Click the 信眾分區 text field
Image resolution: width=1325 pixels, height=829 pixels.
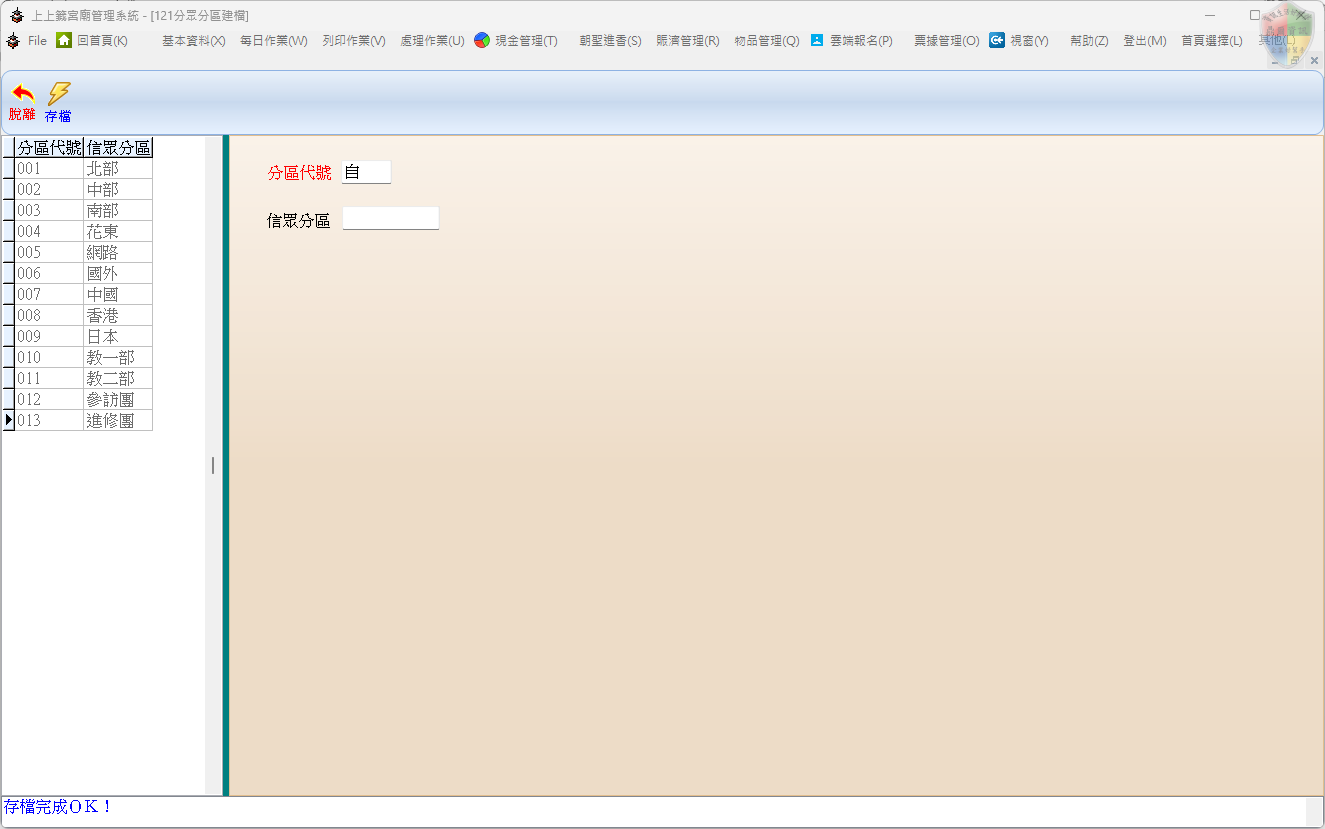[390, 219]
